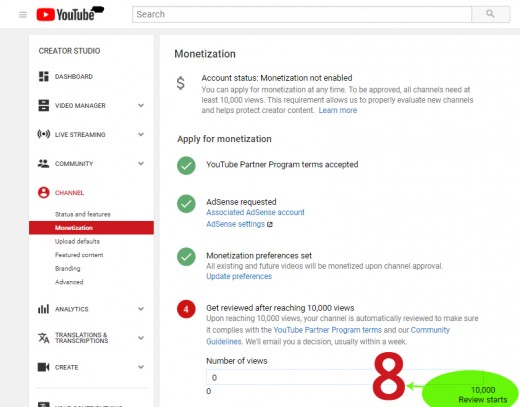The width and height of the screenshot is (520, 407).
Task: Click the COMMUNITY label
Action: tap(74, 164)
